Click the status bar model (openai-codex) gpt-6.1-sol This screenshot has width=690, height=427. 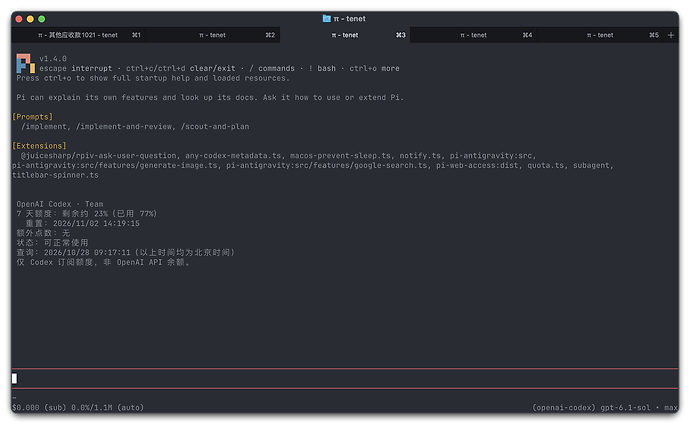(x=591, y=408)
